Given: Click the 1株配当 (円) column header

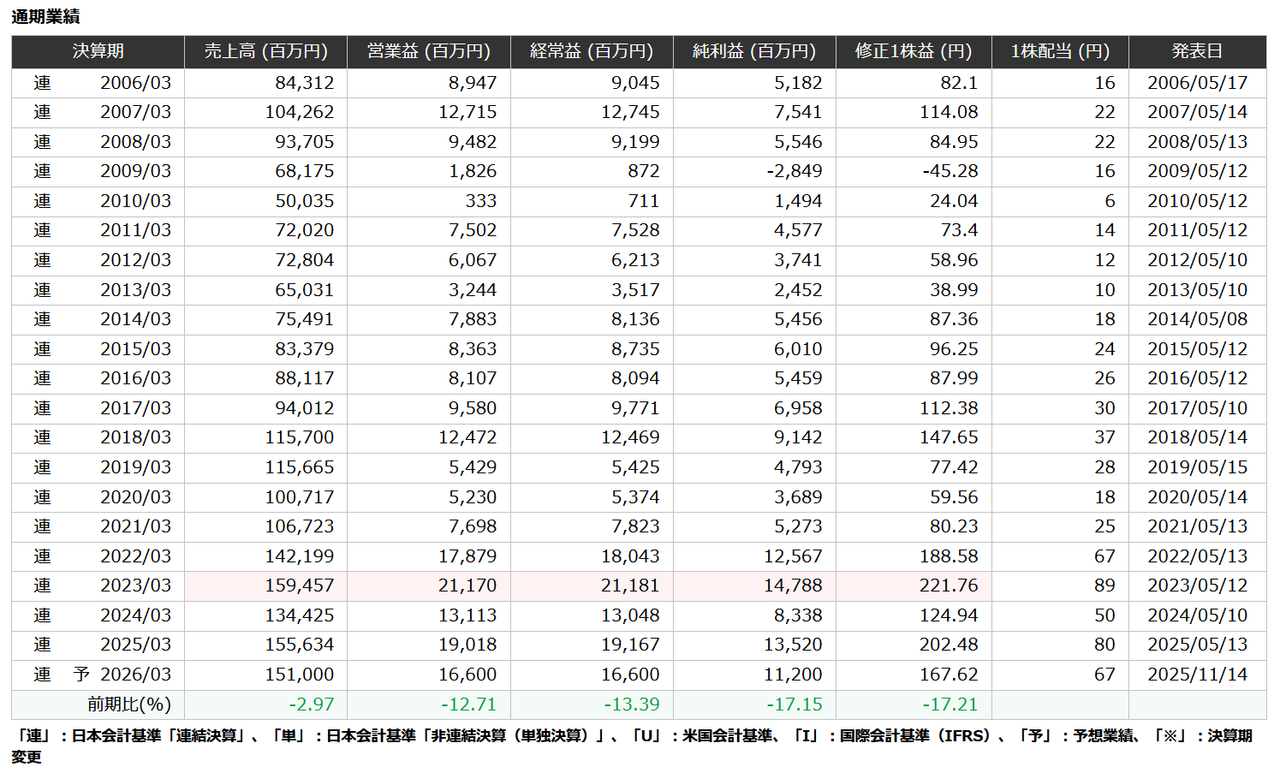Looking at the screenshot, I should 1059,52.
